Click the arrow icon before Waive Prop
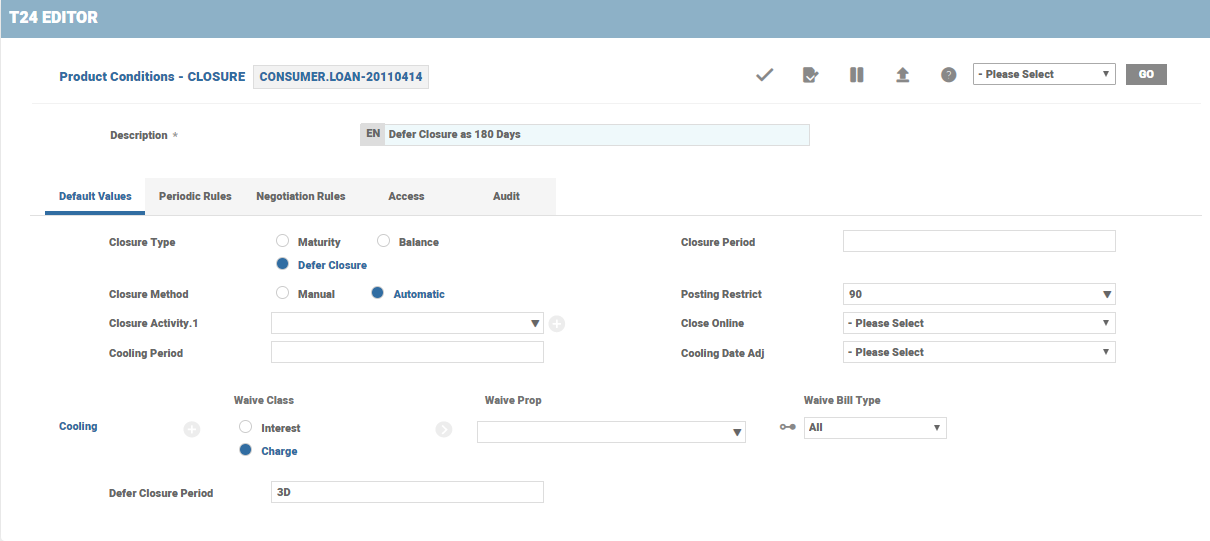Image resolution: width=1210 pixels, height=541 pixels. 444,429
